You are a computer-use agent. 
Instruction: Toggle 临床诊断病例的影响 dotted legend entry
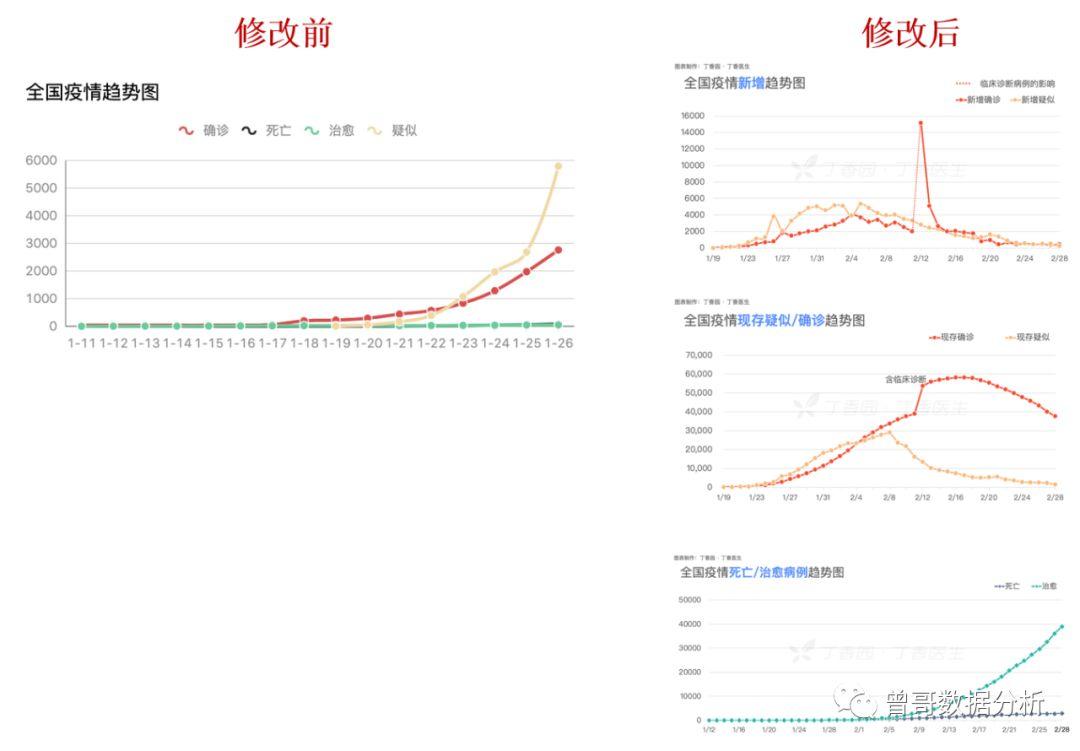1006,83
